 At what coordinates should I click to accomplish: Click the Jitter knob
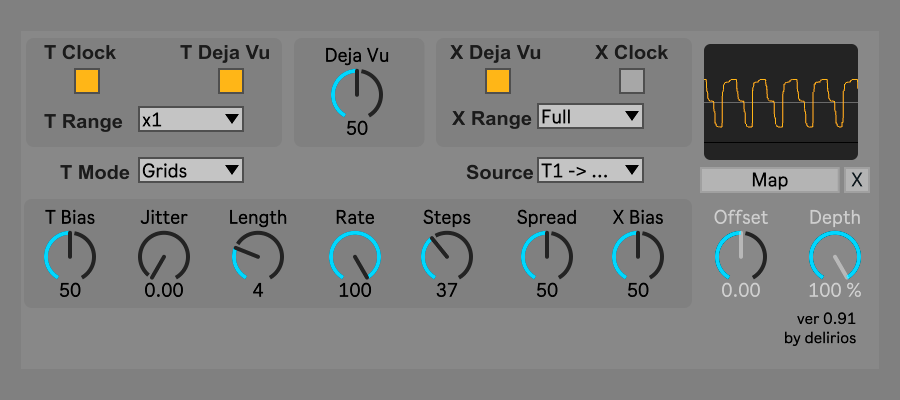(x=163, y=256)
